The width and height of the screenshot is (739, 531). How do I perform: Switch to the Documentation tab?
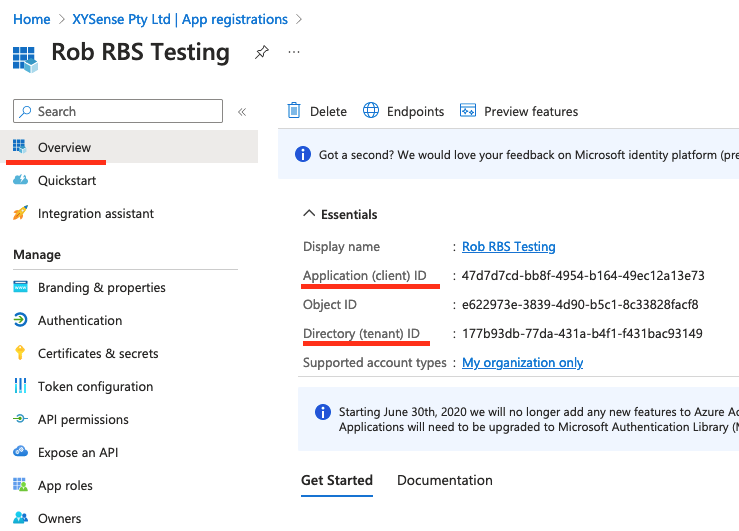445,481
